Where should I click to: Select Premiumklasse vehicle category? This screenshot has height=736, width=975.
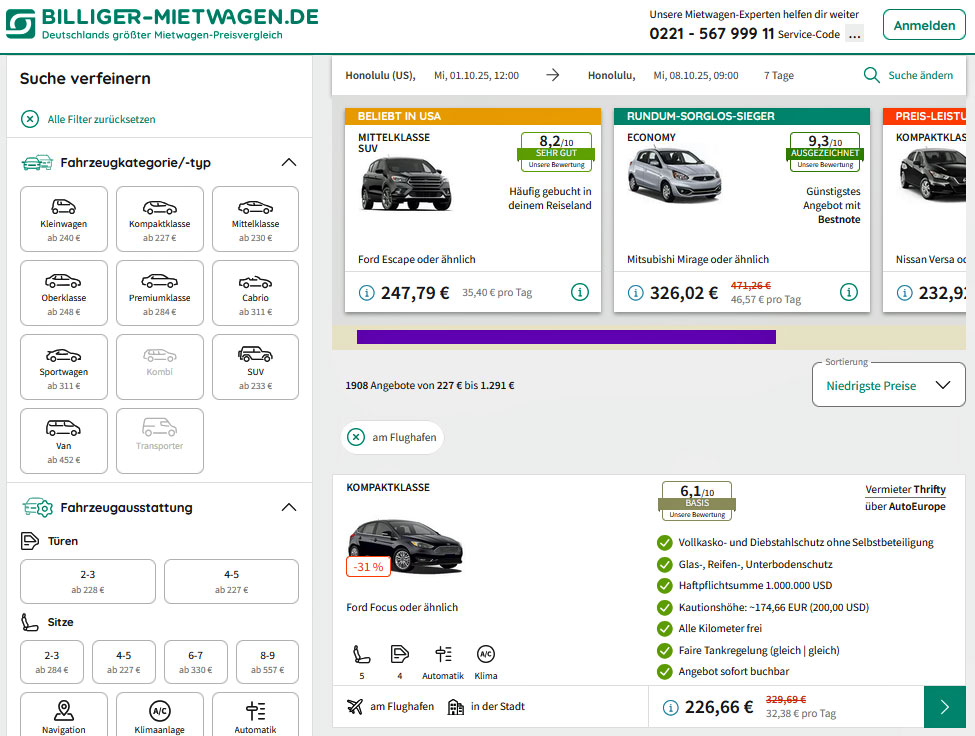(160, 293)
